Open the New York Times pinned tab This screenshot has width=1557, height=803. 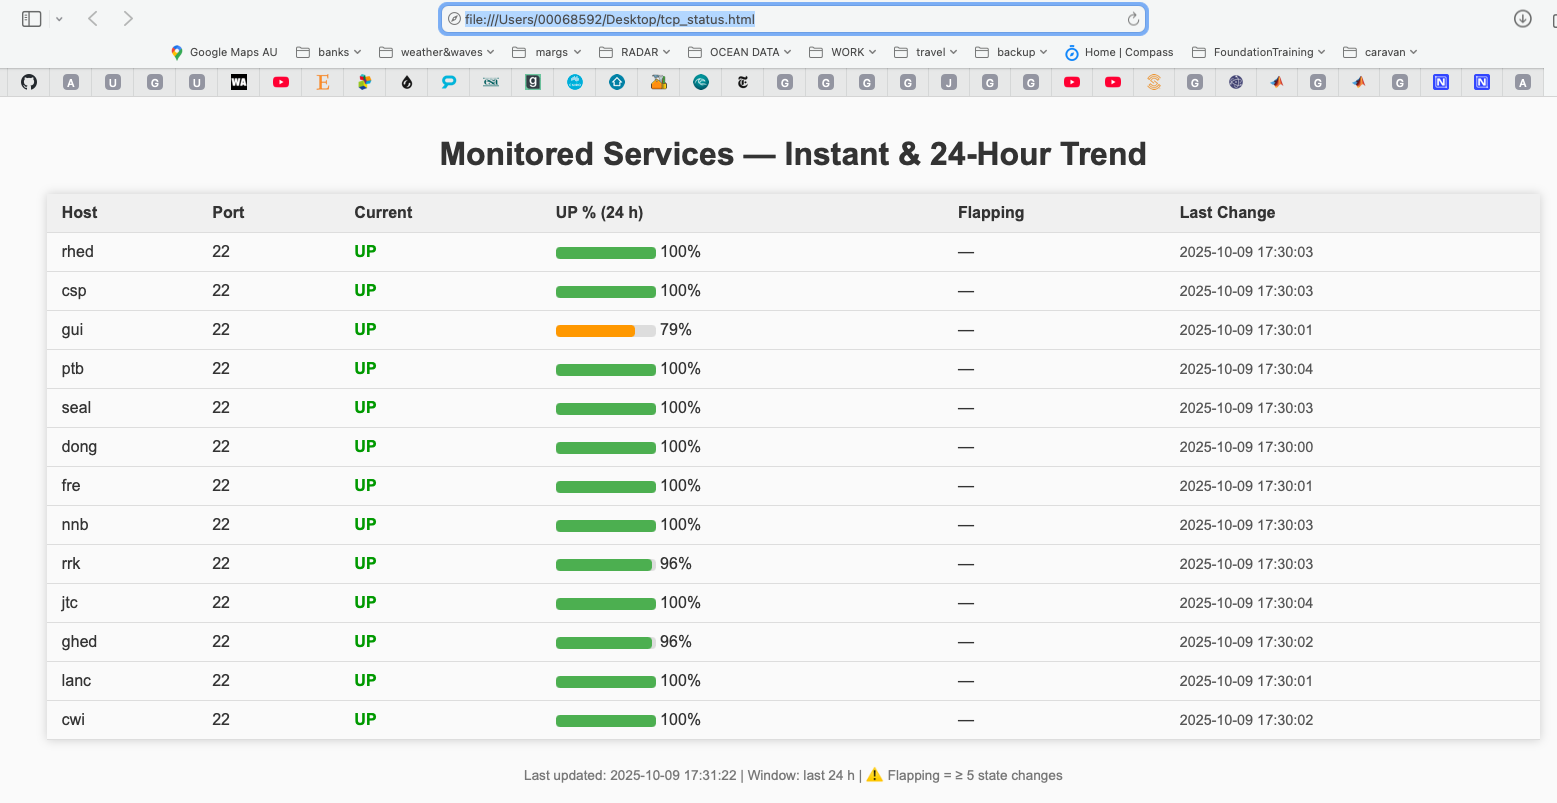tap(743, 82)
